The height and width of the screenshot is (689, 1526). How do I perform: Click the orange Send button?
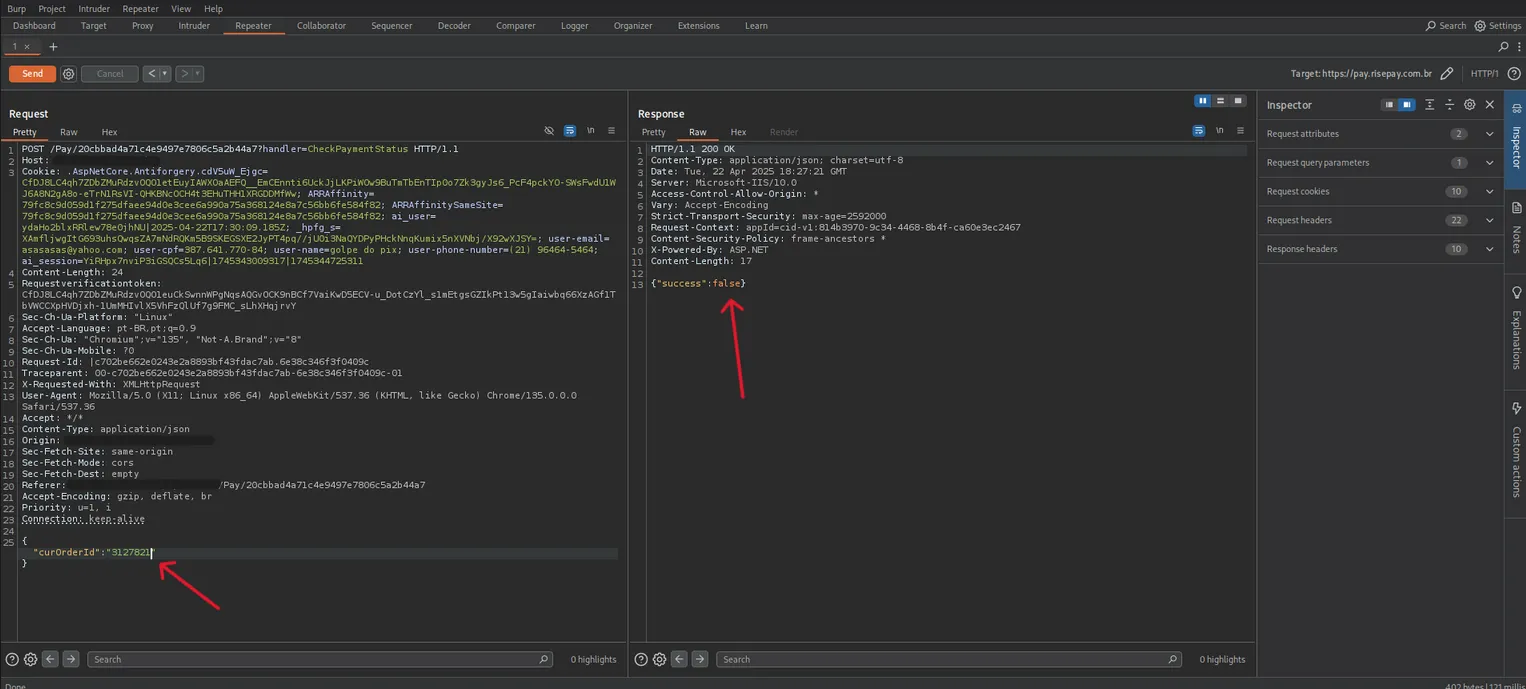32,74
